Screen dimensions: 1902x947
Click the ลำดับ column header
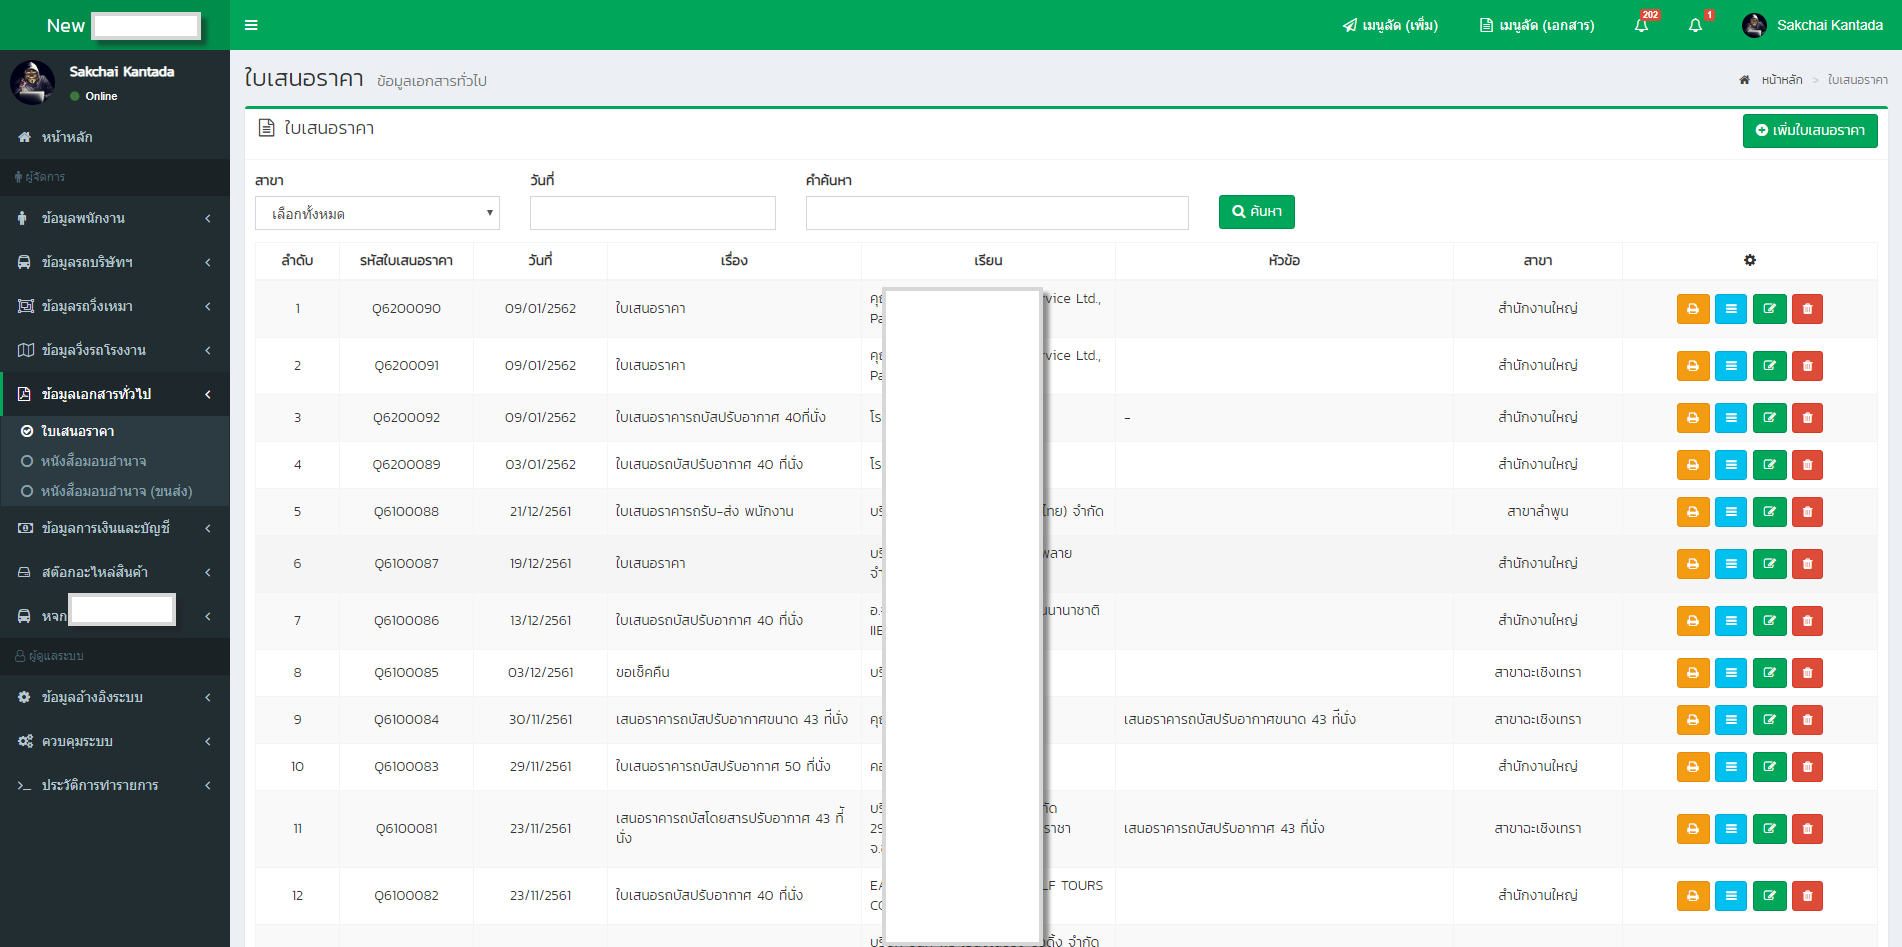click(297, 261)
